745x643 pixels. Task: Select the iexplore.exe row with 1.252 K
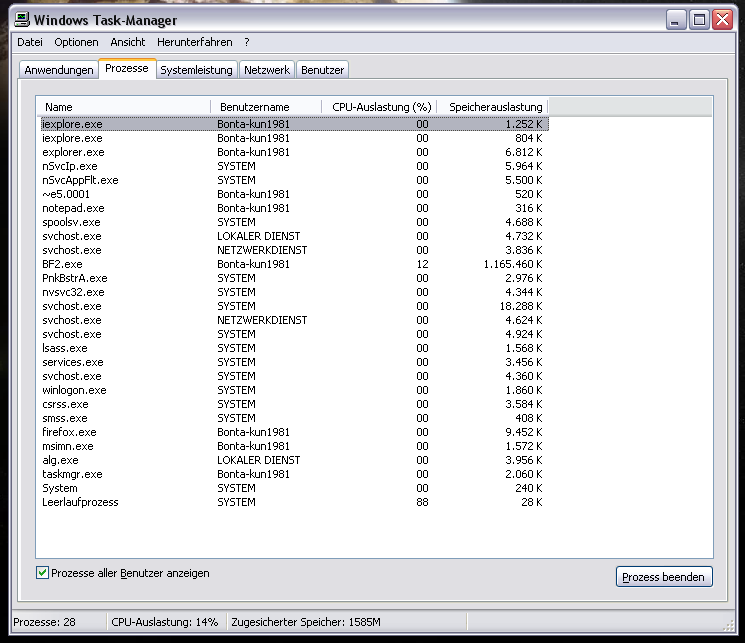click(295, 124)
